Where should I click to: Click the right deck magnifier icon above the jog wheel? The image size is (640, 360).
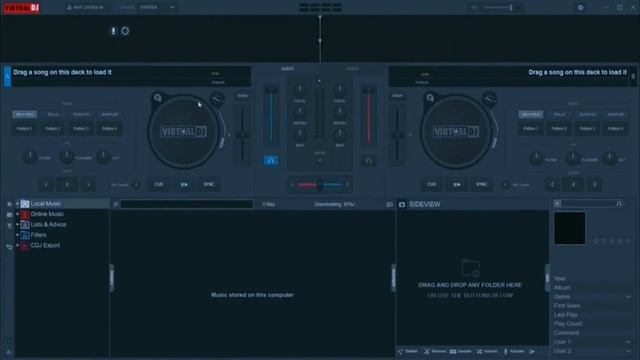tap(430, 98)
